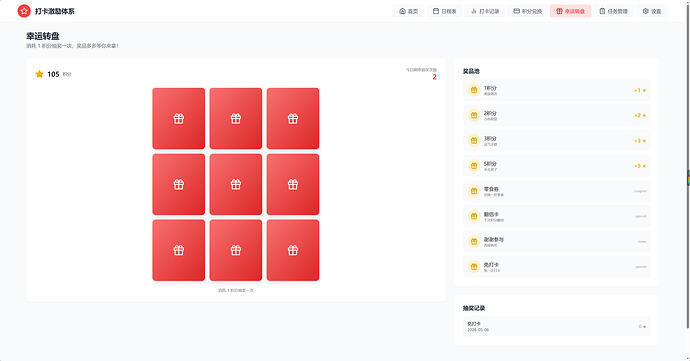Flip the bottom-right gift card
Viewport: 690px width, 361px height.
tap(293, 250)
